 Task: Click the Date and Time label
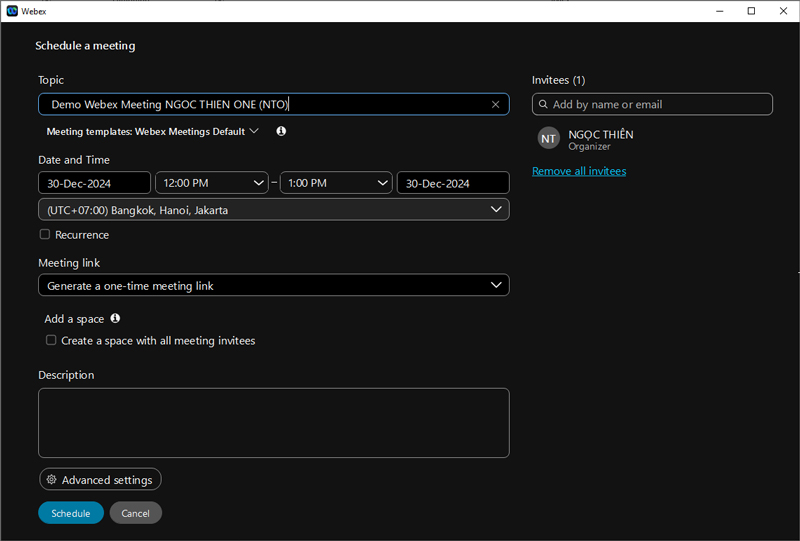point(74,160)
